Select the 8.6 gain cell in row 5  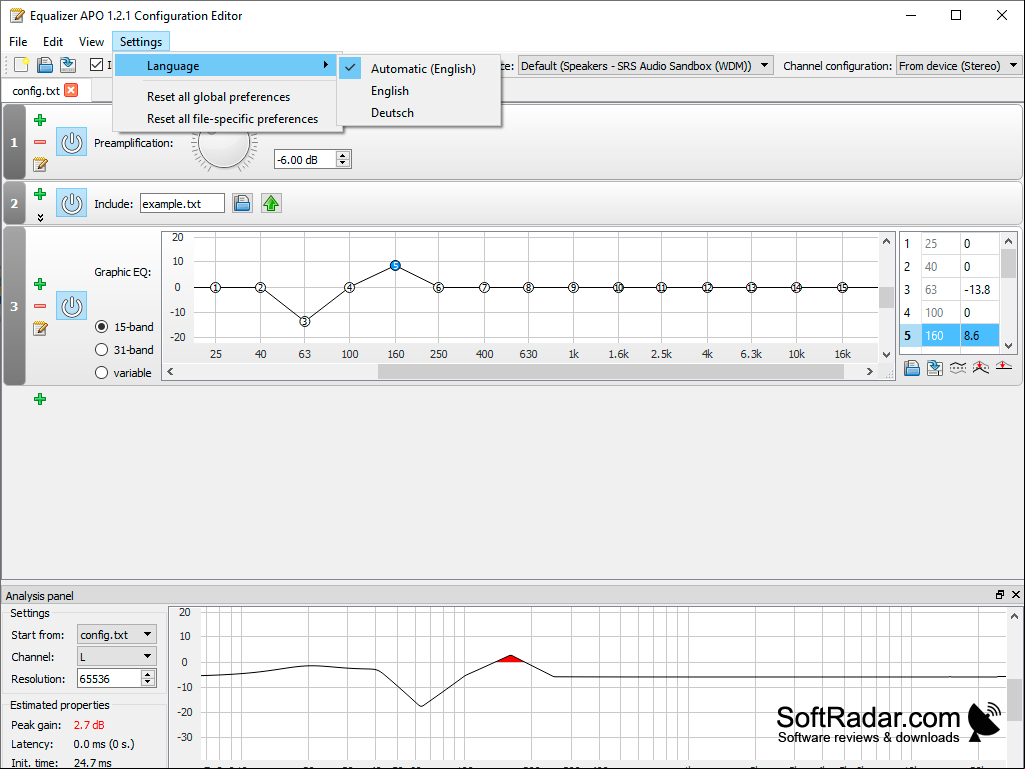[979, 335]
